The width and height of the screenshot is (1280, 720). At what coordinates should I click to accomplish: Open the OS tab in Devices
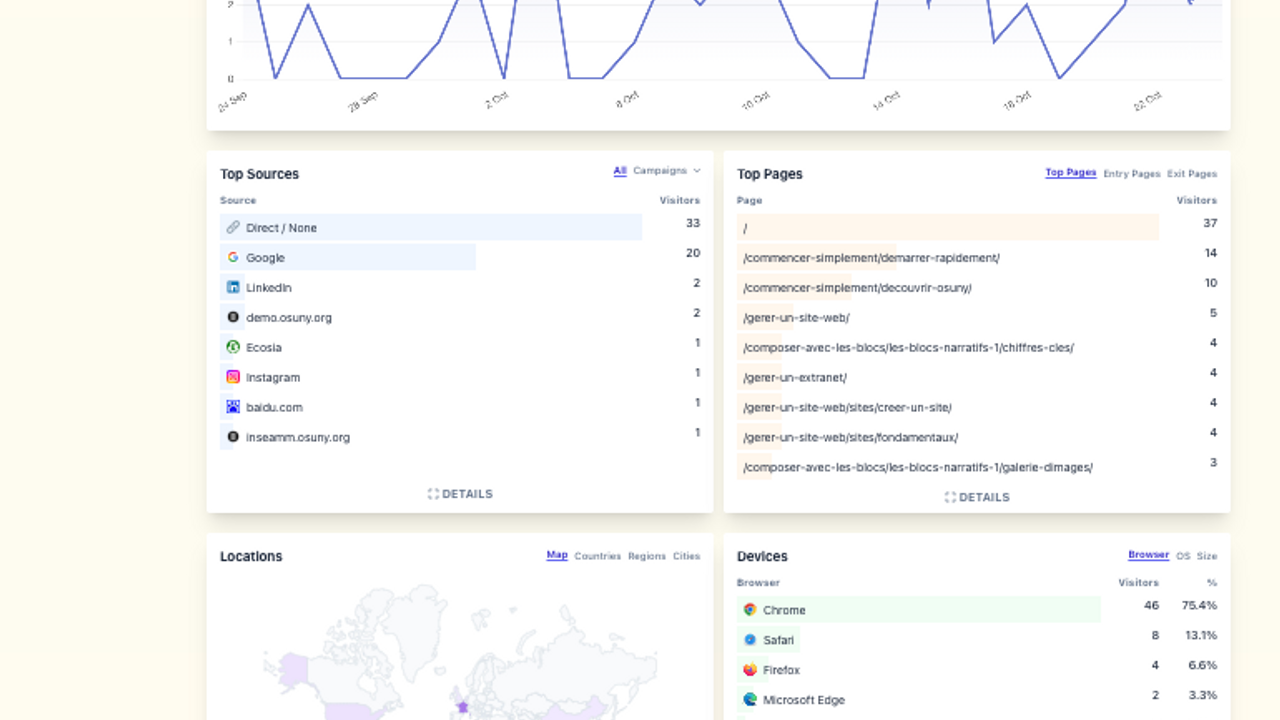tap(1182, 556)
